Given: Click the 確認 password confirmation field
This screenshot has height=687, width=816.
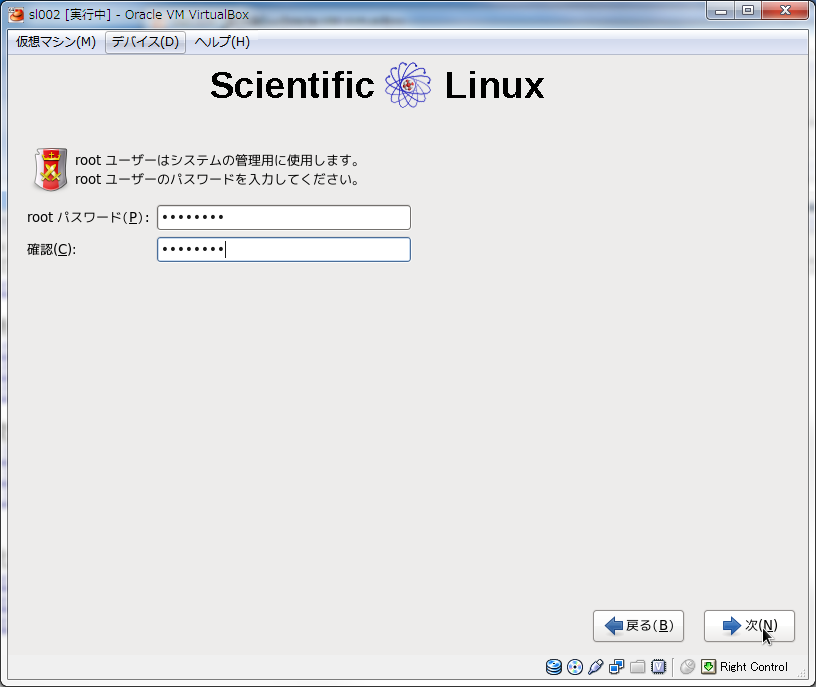Looking at the screenshot, I should point(284,250).
